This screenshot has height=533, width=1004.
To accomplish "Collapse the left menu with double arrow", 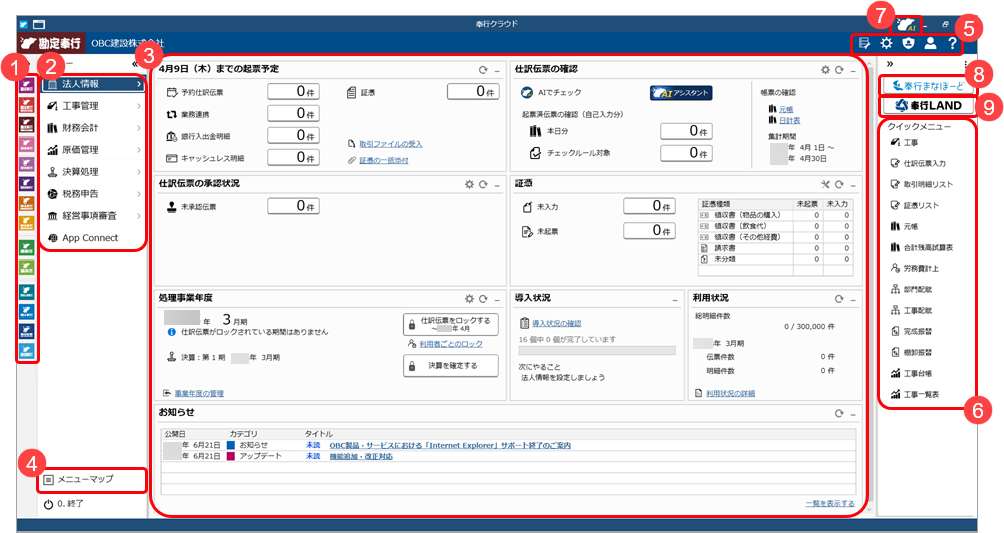I will click(135, 65).
